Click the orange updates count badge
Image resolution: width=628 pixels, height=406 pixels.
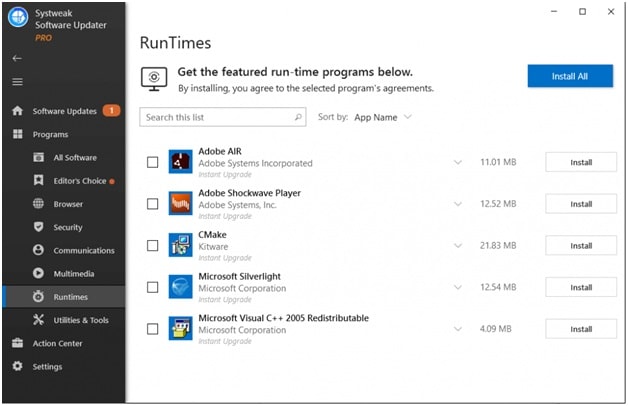click(x=111, y=110)
